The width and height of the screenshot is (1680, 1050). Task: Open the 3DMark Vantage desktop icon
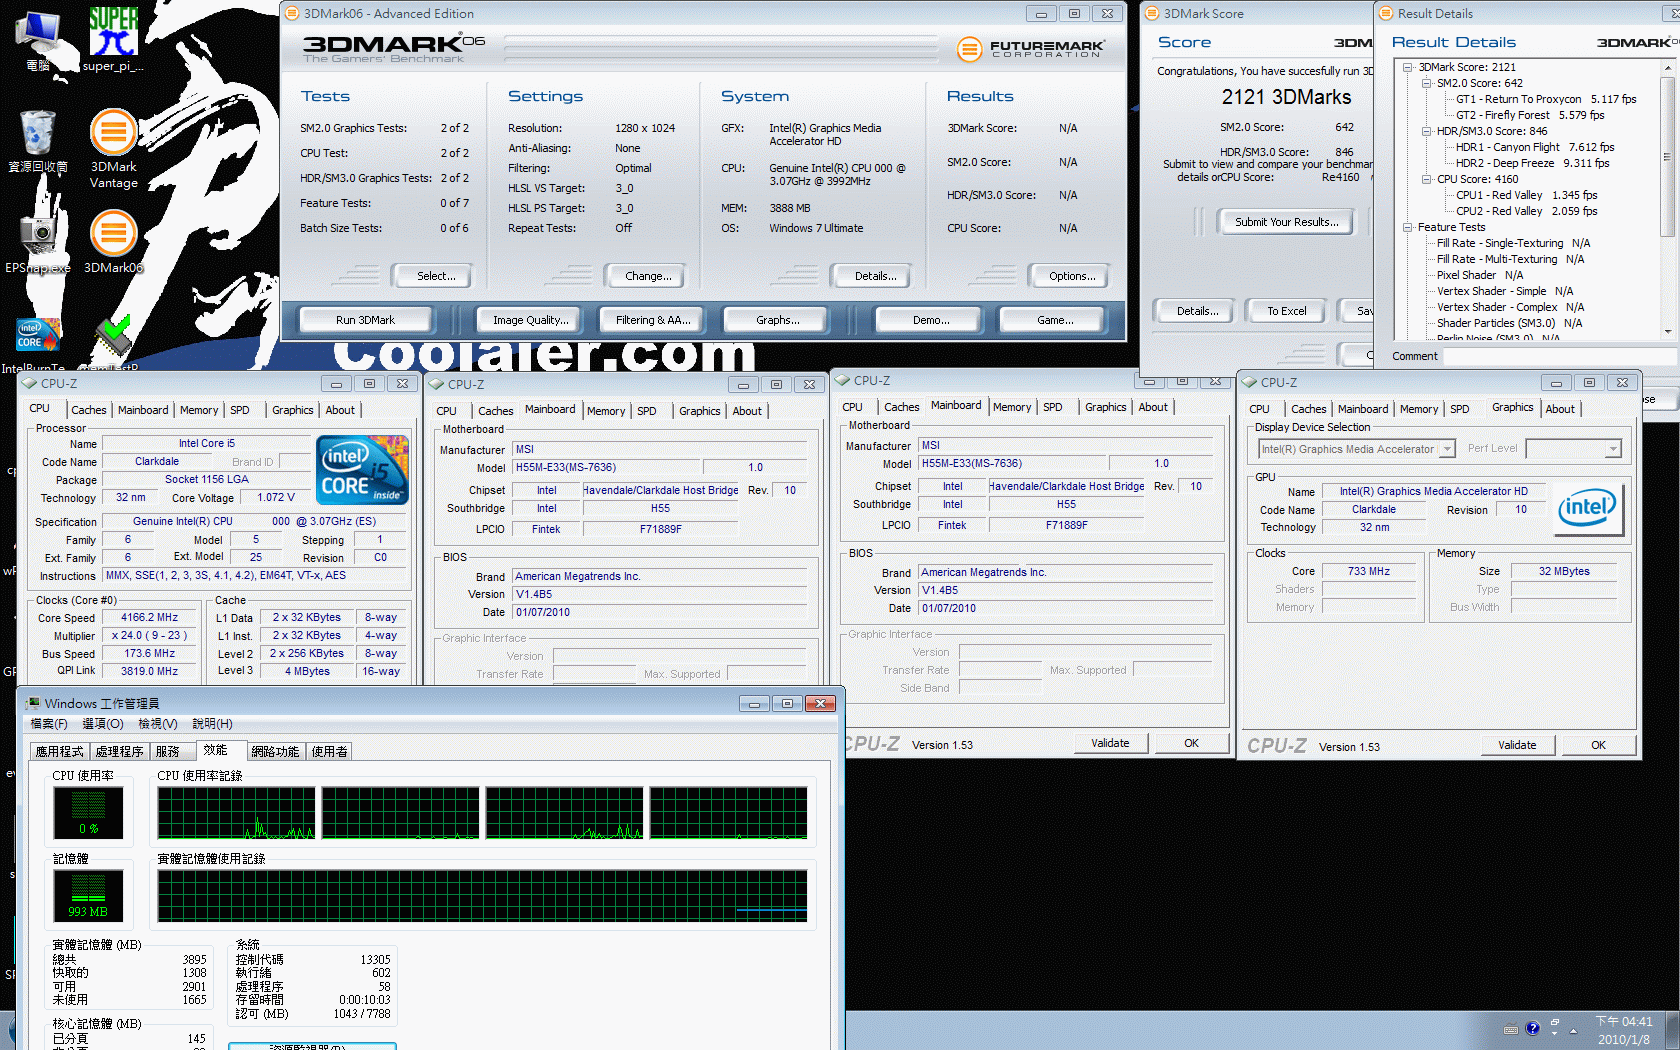click(x=113, y=148)
